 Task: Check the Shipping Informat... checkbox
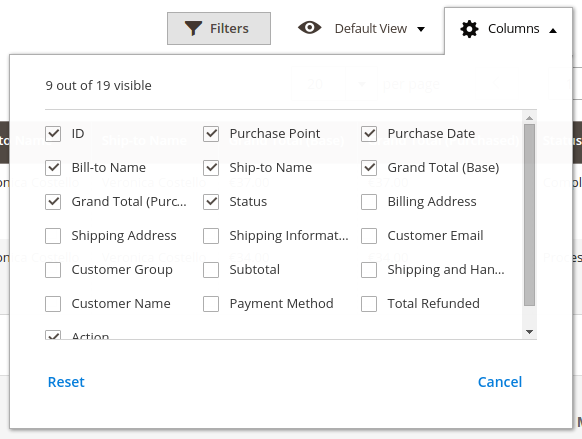211,236
